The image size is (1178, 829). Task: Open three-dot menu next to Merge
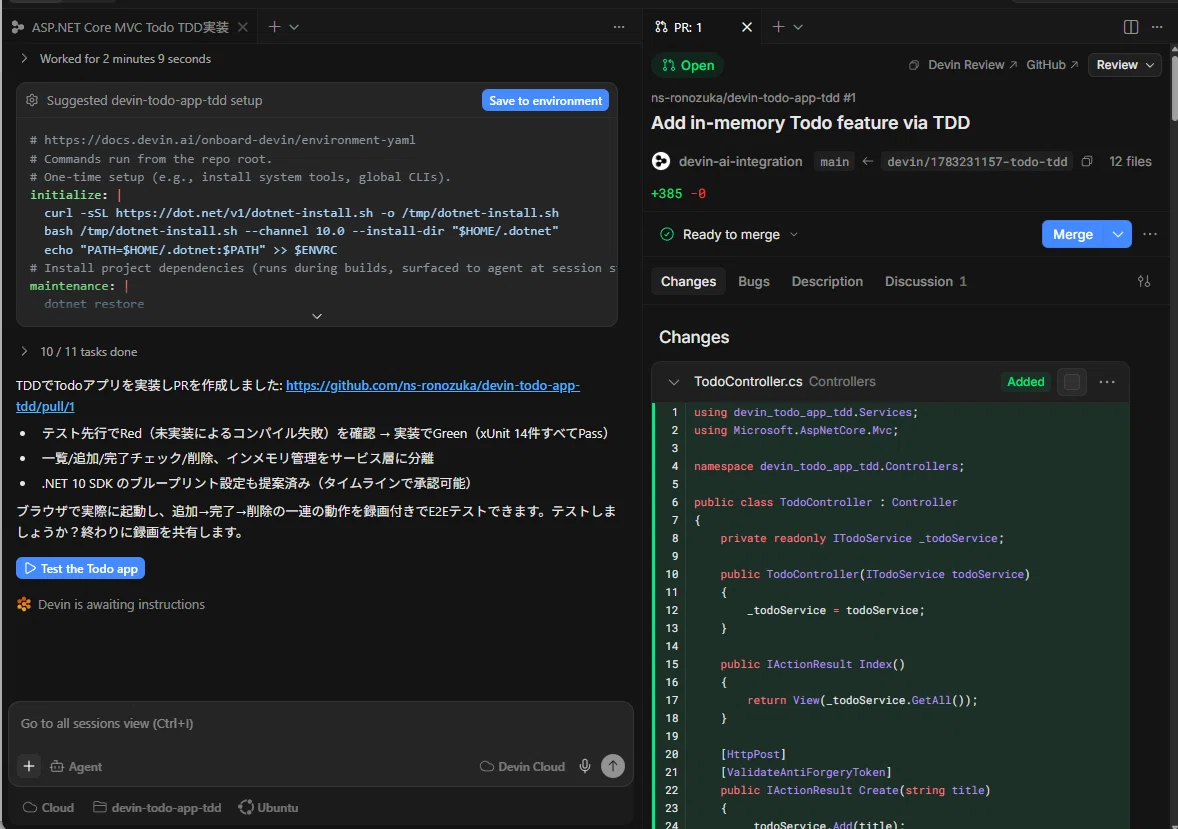coord(1150,234)
